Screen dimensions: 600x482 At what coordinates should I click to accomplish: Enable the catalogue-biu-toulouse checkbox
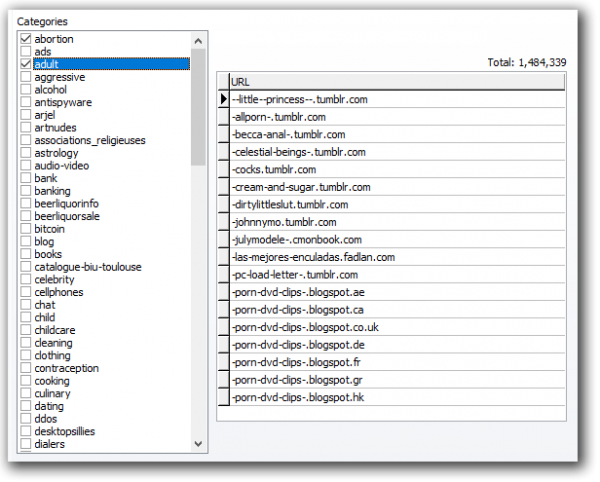point(26,267)
